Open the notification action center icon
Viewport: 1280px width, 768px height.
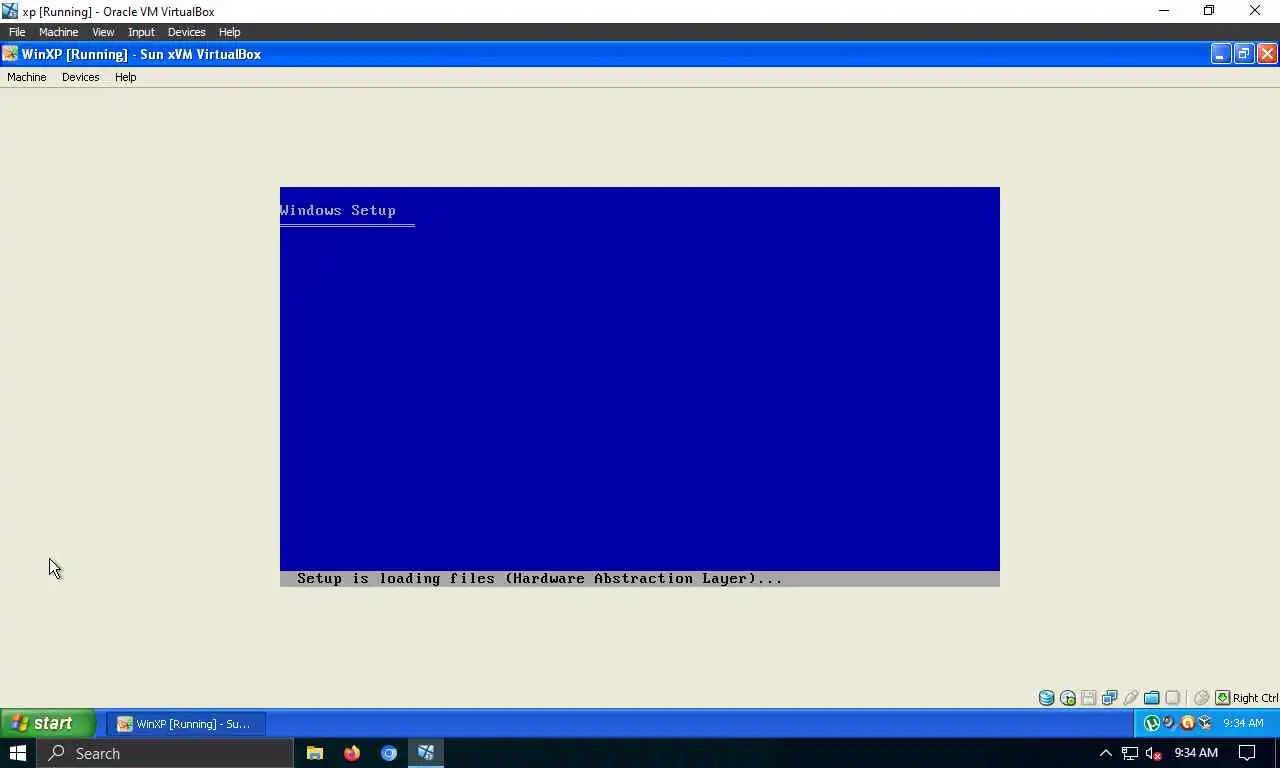pyautogui.click(x=1247, y=753)
